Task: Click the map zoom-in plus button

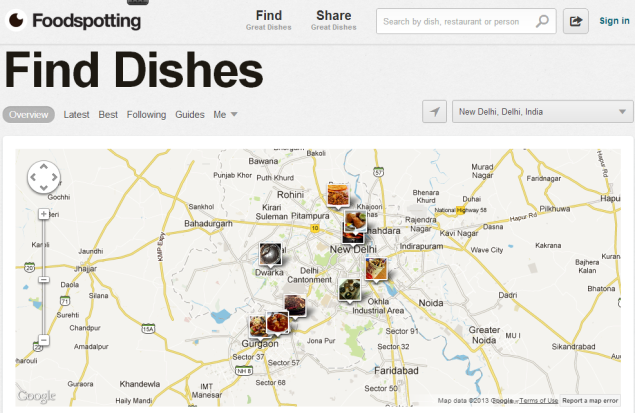Action: click(x=44, y=214)
